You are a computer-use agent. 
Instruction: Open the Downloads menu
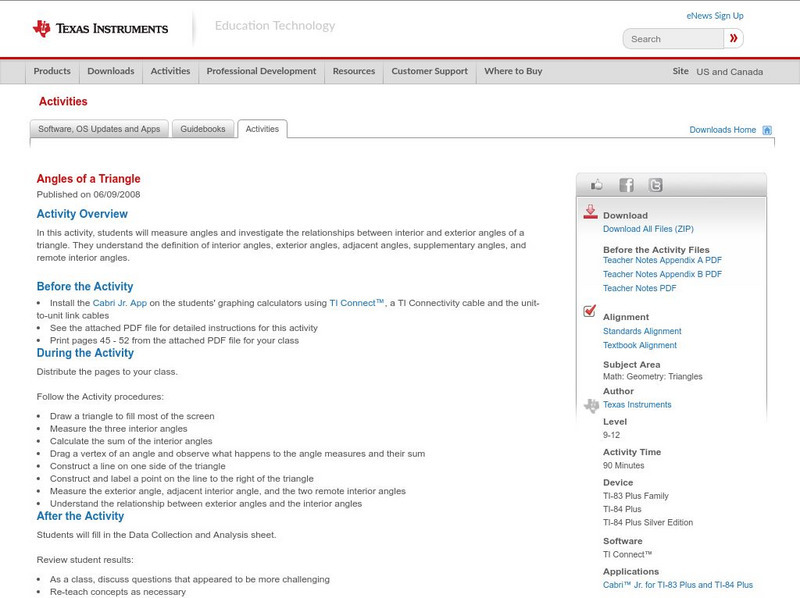[x=111, y=71]
